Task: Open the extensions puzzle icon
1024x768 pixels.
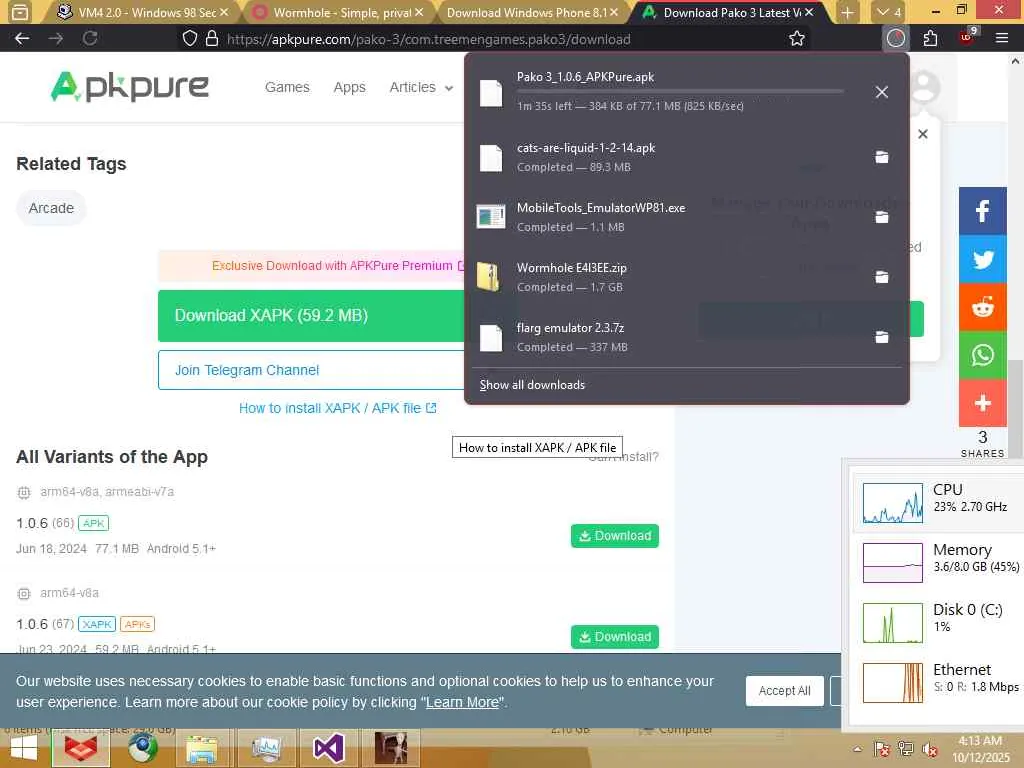Action: click(931, 39)
